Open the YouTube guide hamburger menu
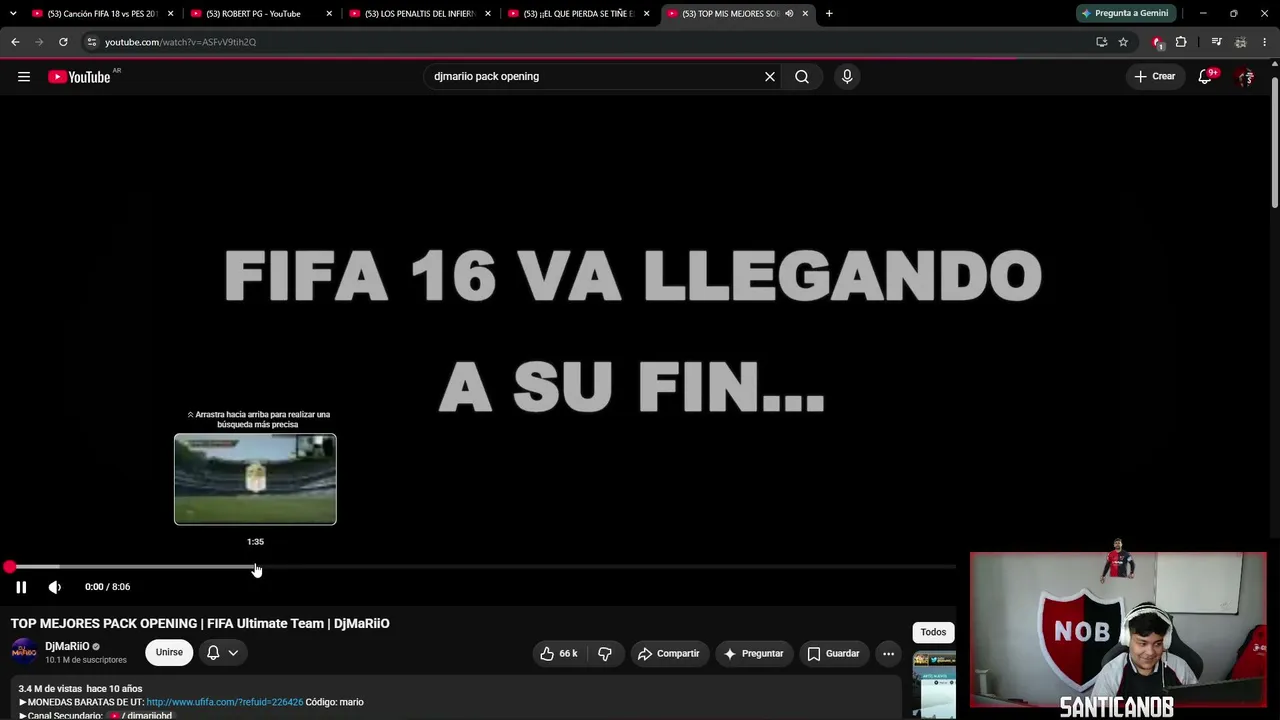Viewport: 1280px width, 720px height. (24, 77)
